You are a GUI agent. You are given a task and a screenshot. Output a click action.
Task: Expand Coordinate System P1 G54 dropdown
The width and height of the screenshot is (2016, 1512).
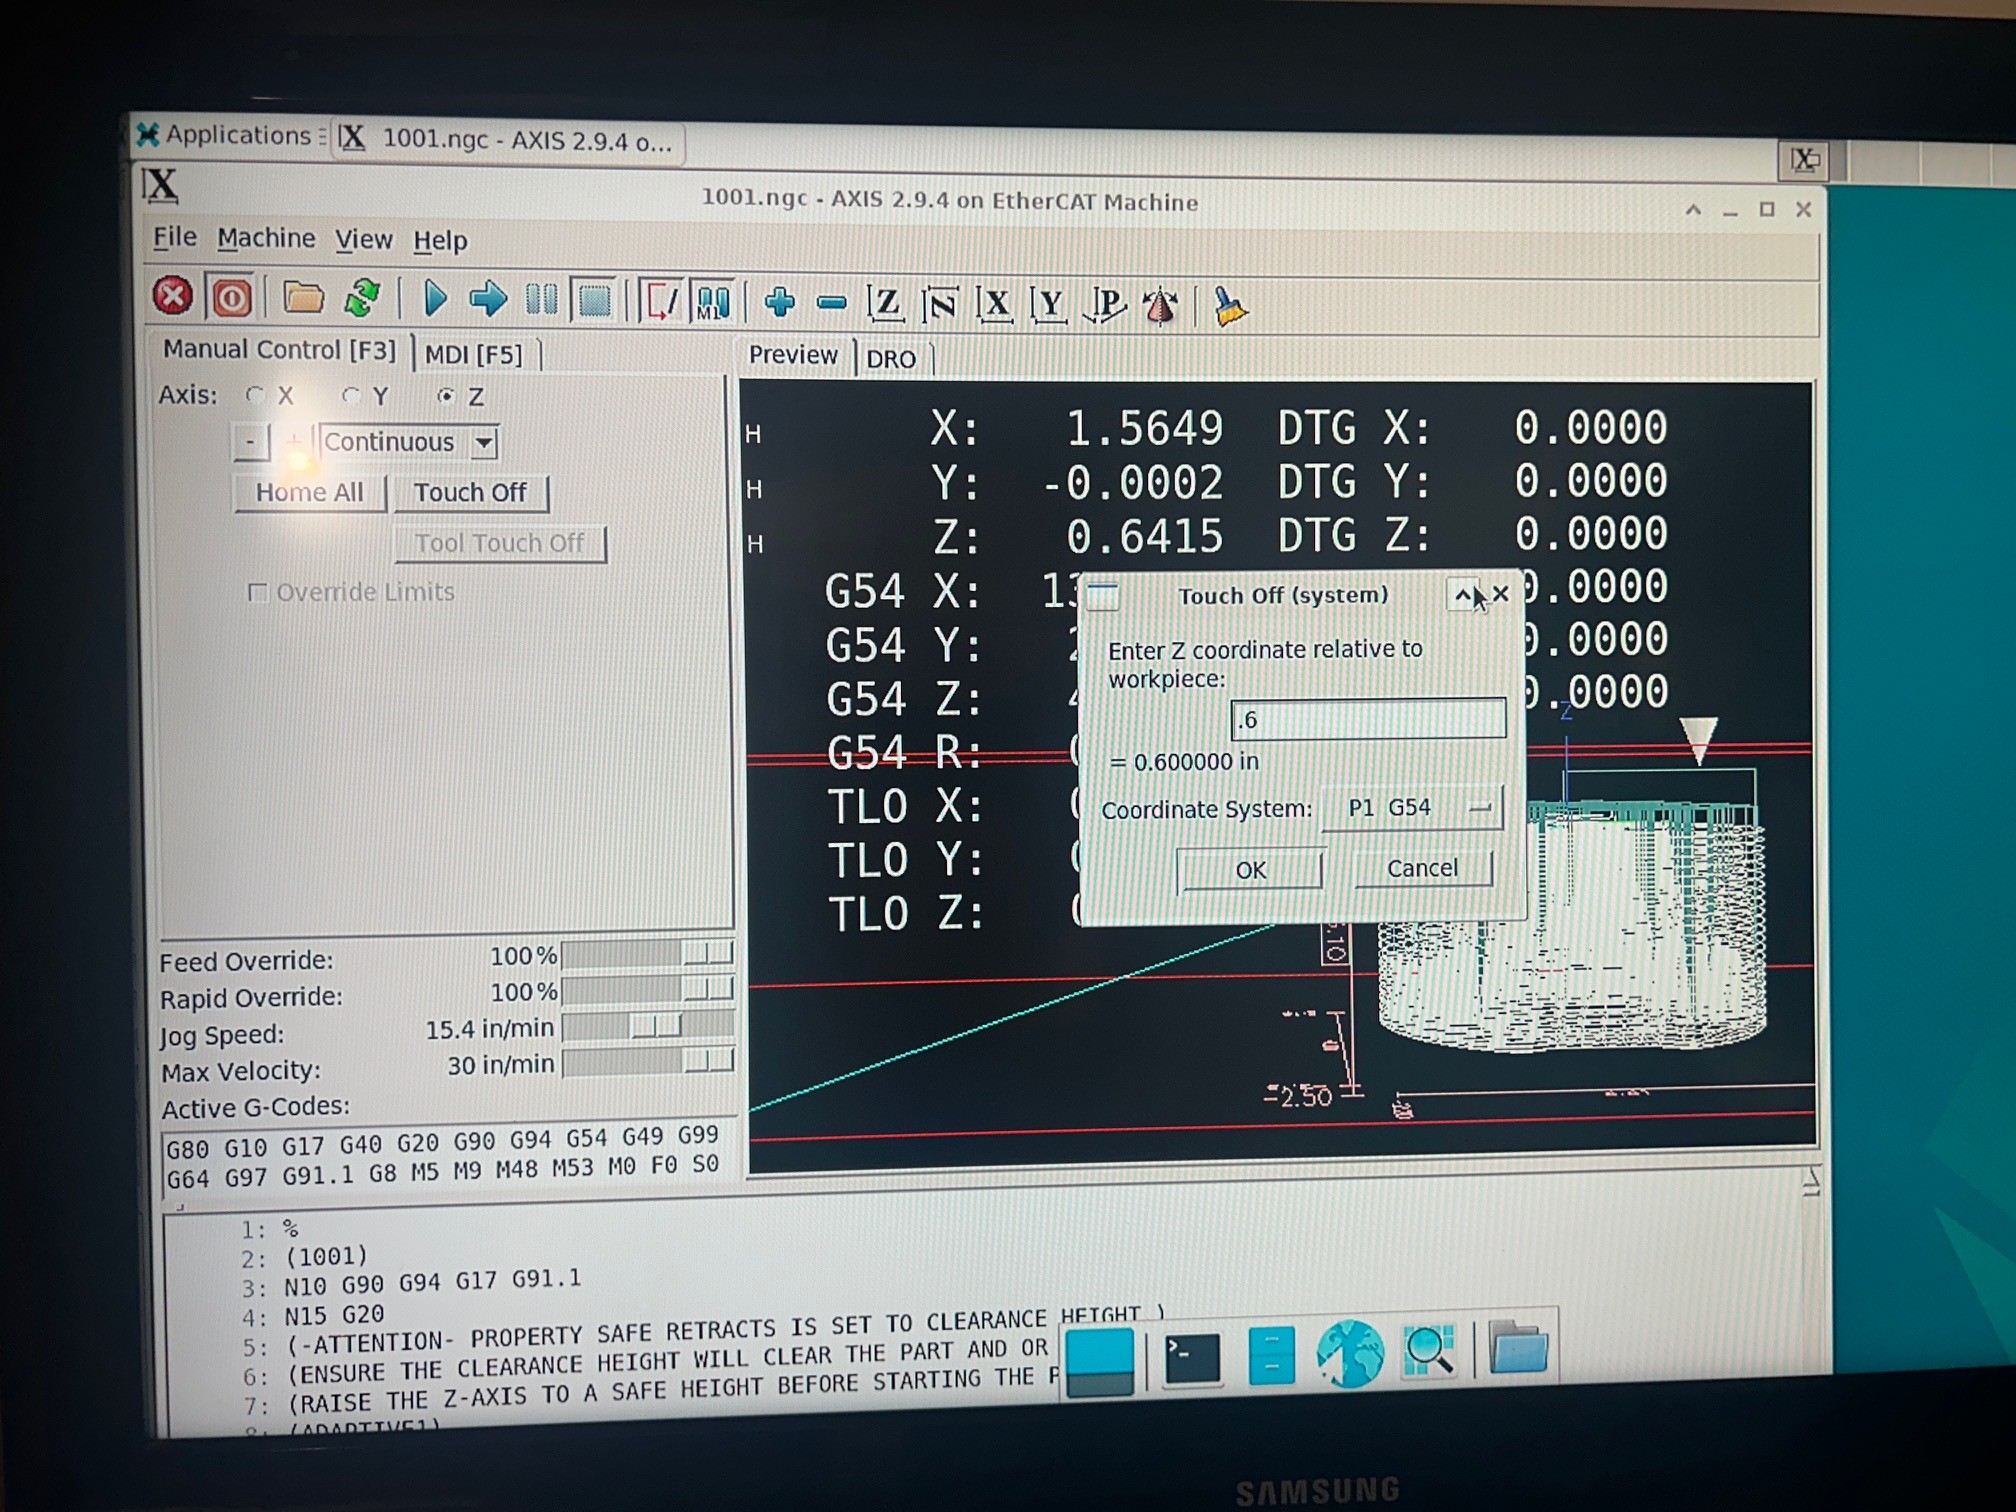[1412, 808]
